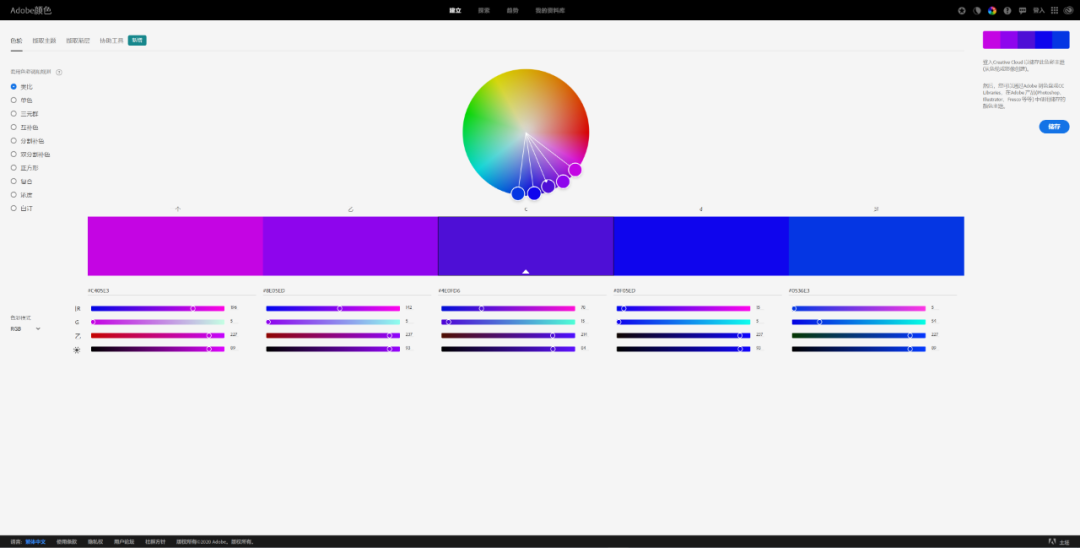The image size is (1080, 548).
Task: Select the 单色 monochromatic harmony rule
Action: 21,100
